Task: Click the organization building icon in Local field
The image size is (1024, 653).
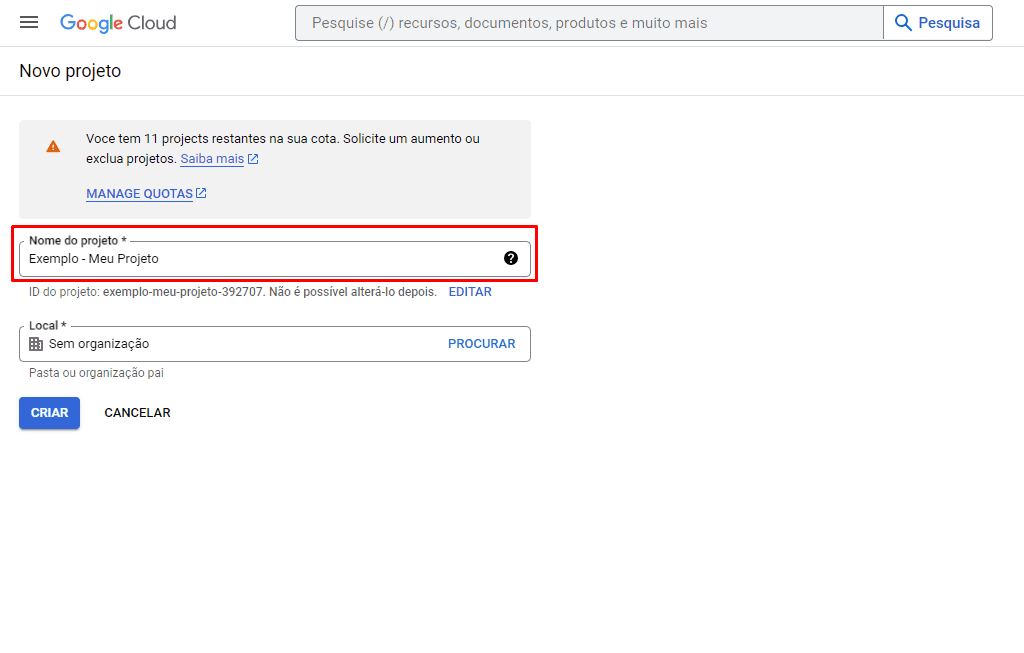Action: point(36,344)
